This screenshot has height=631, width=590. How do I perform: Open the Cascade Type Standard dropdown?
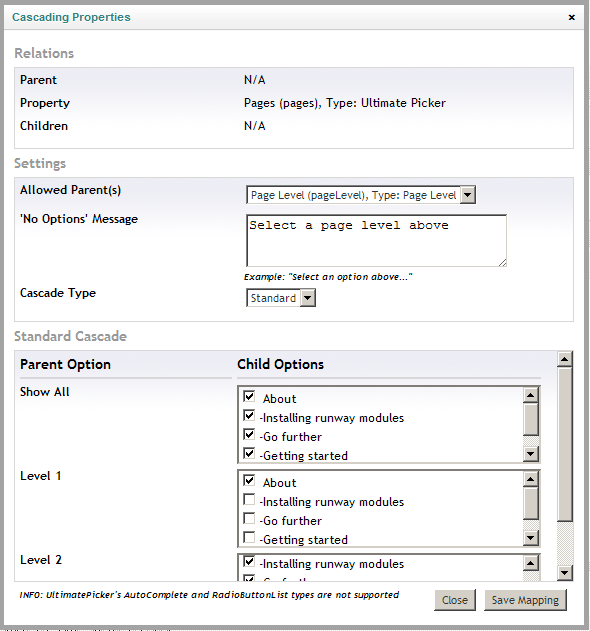pos(281,298)
